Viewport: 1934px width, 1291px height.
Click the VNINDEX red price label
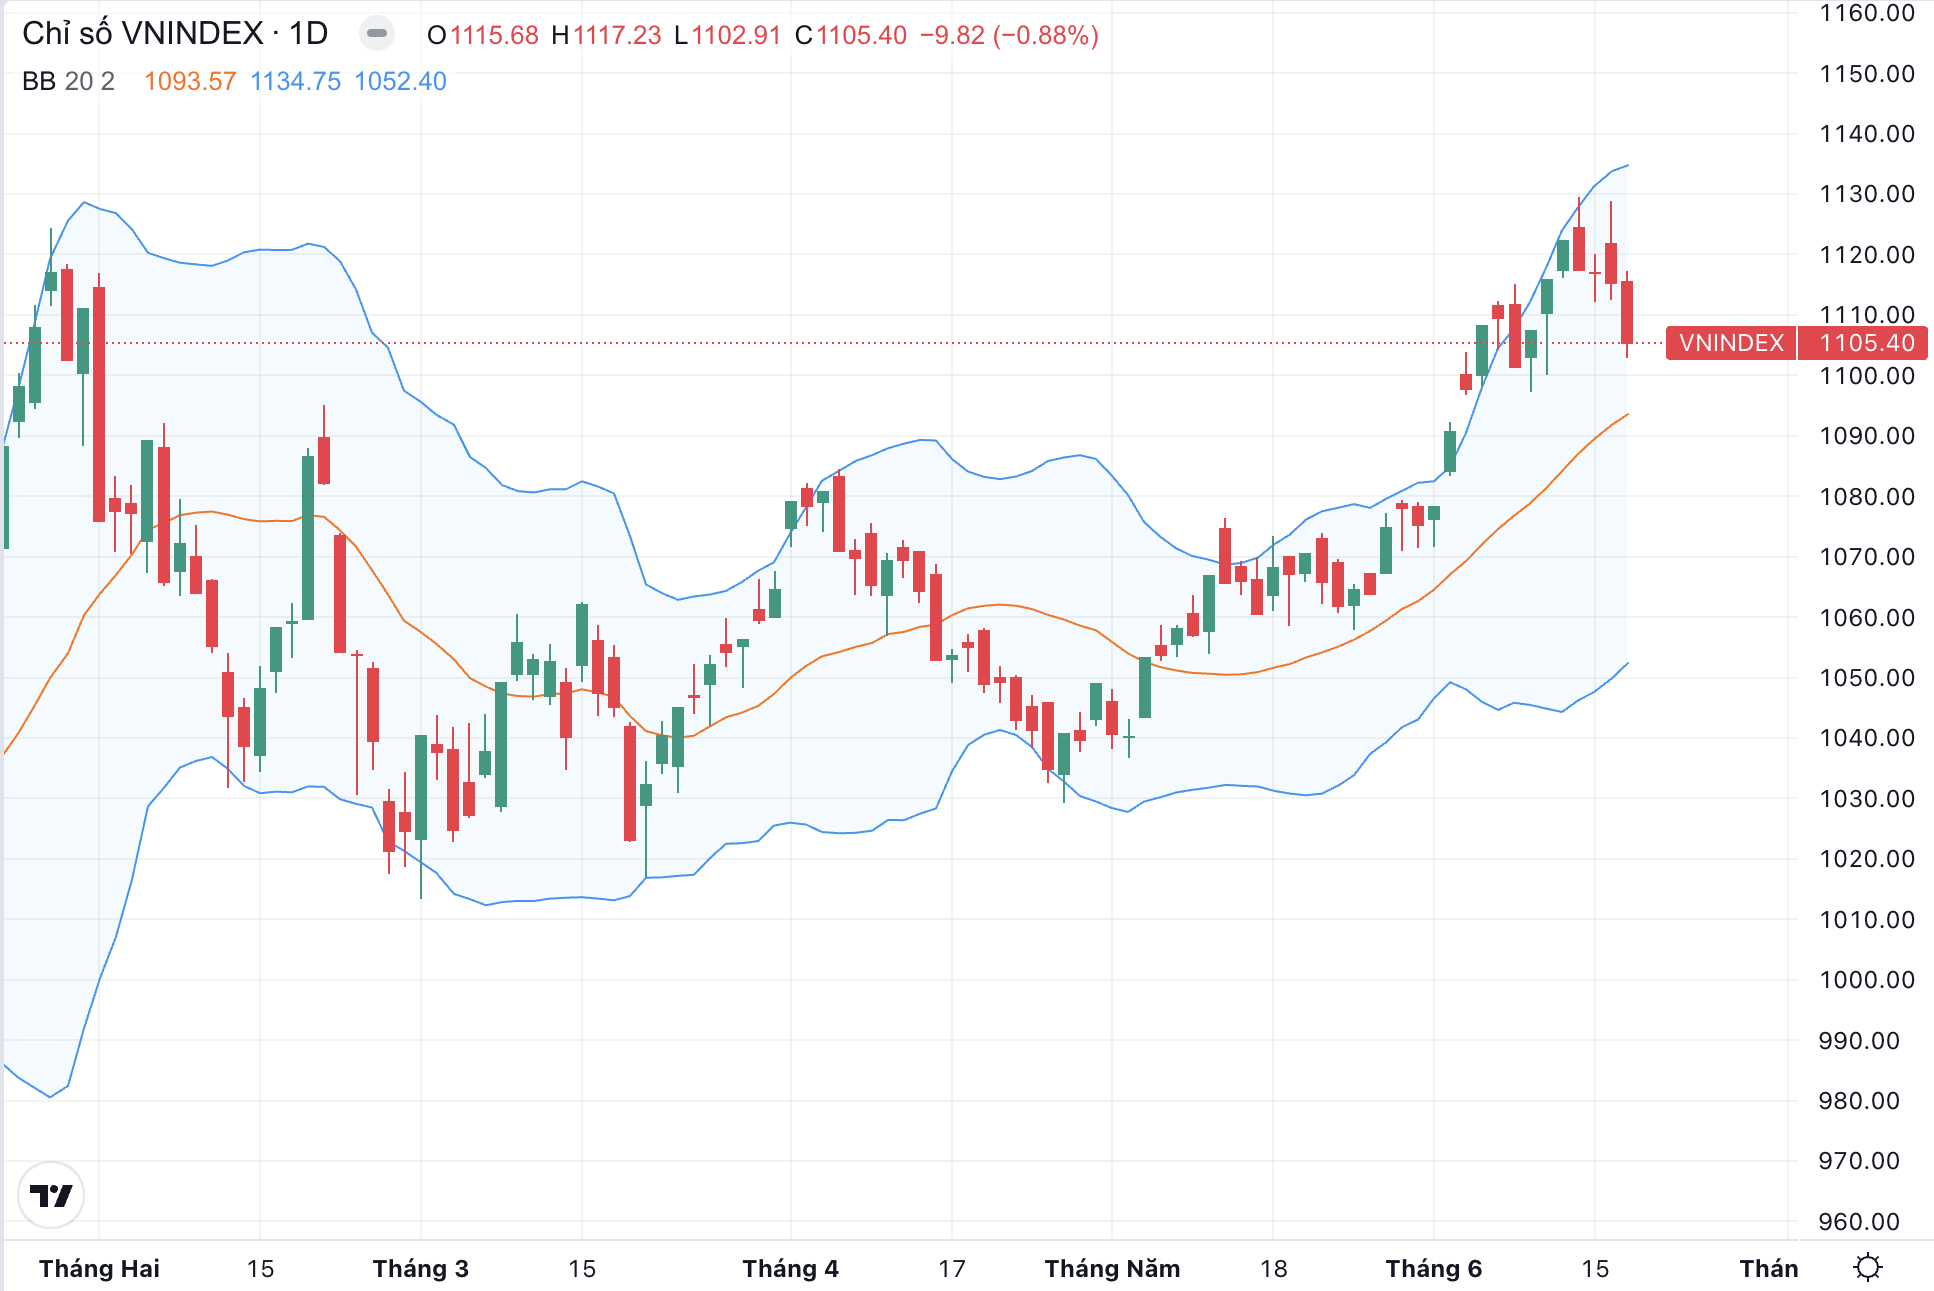pyautogui.click(x=1731, y=343)
